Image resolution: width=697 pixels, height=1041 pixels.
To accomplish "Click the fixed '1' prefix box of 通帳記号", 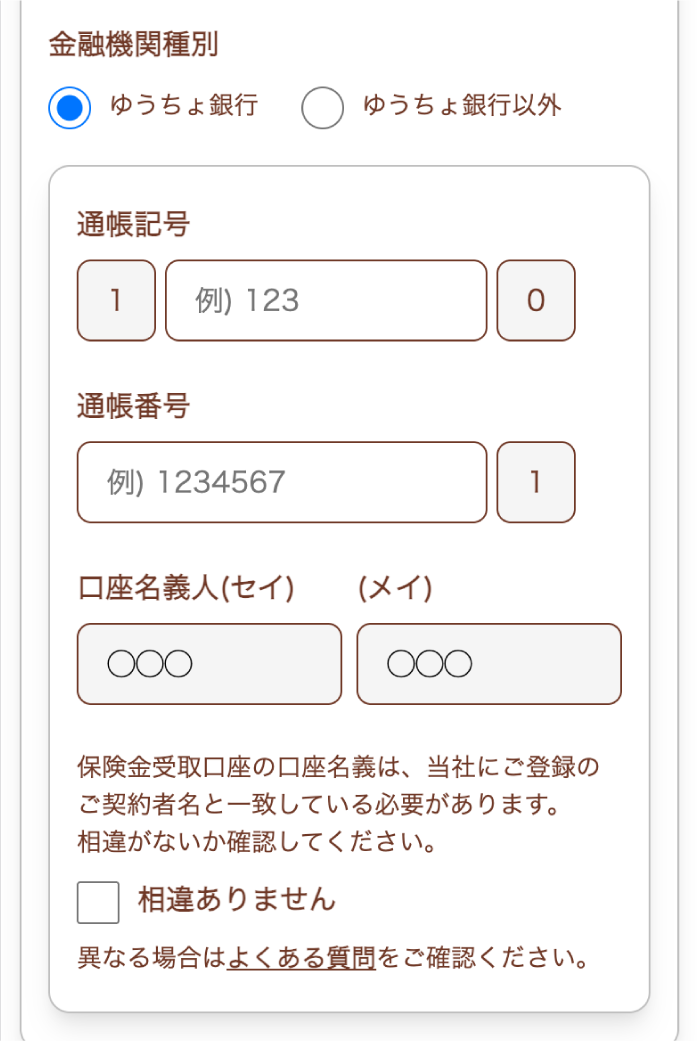I will click(x=115, y=300).
